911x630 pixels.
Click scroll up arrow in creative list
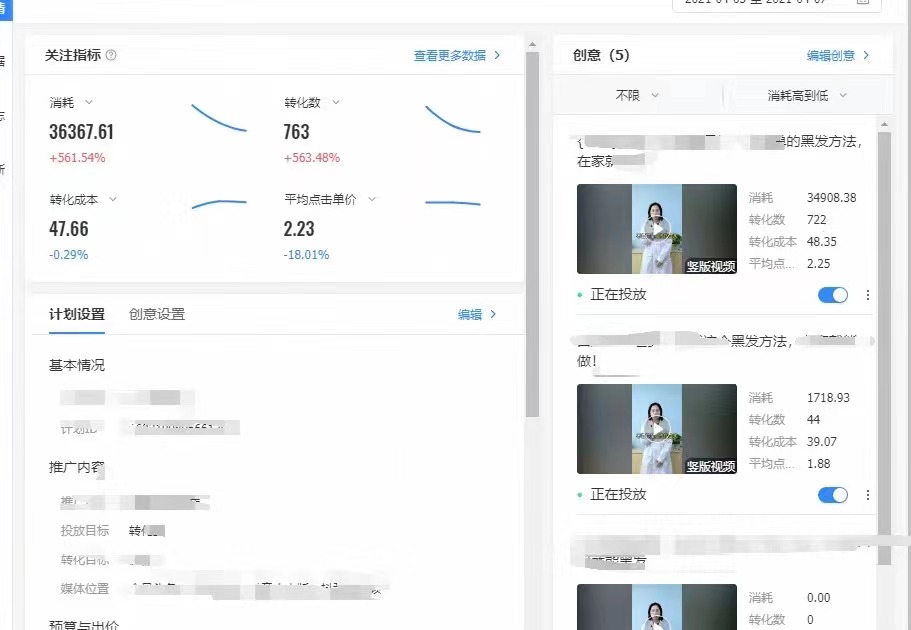[884, 124]
